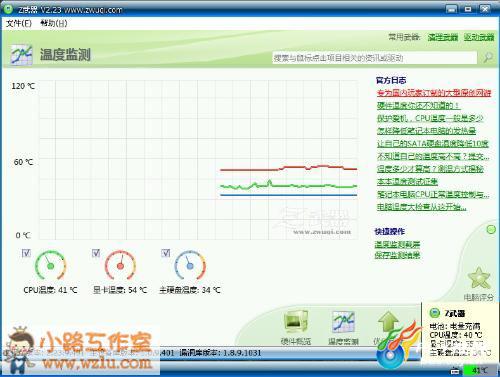Image resolution: width=500 pixels, height=377 pixels.
Task: Click the green circle indicator above the star
Action: pyautogui.click(x=491, y=229)
